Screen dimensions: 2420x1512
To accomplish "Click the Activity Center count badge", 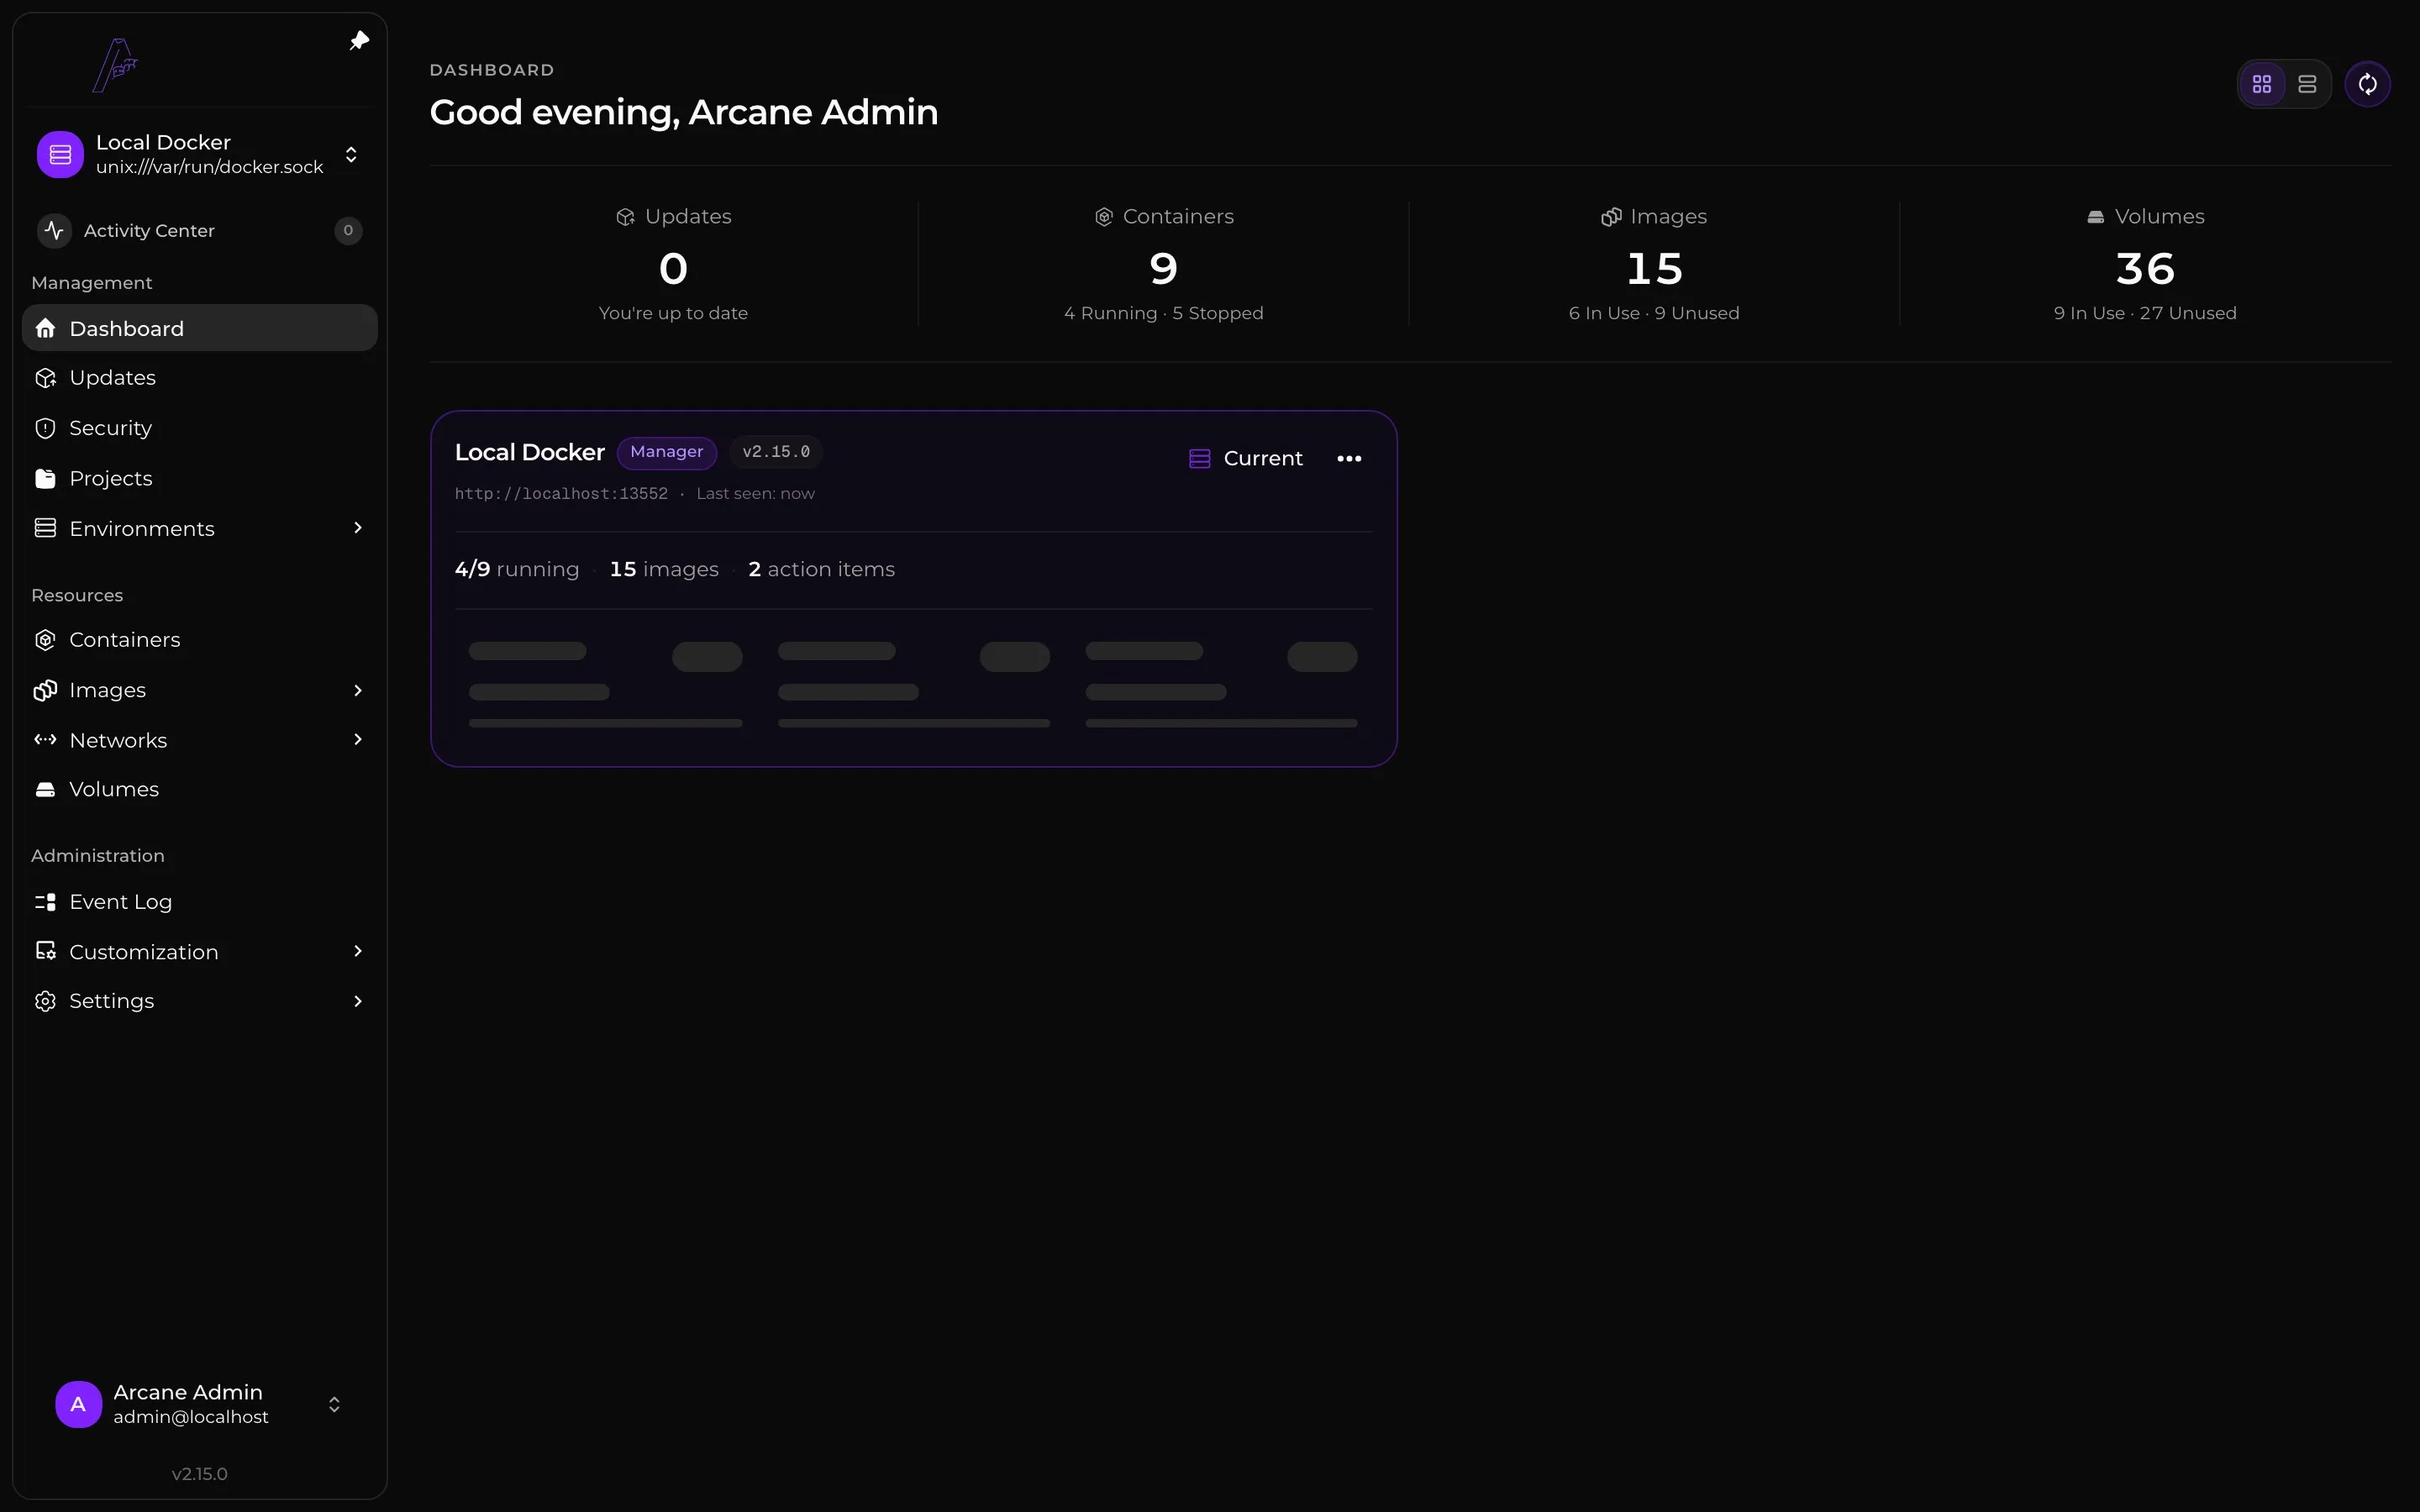I will point(348,231).
